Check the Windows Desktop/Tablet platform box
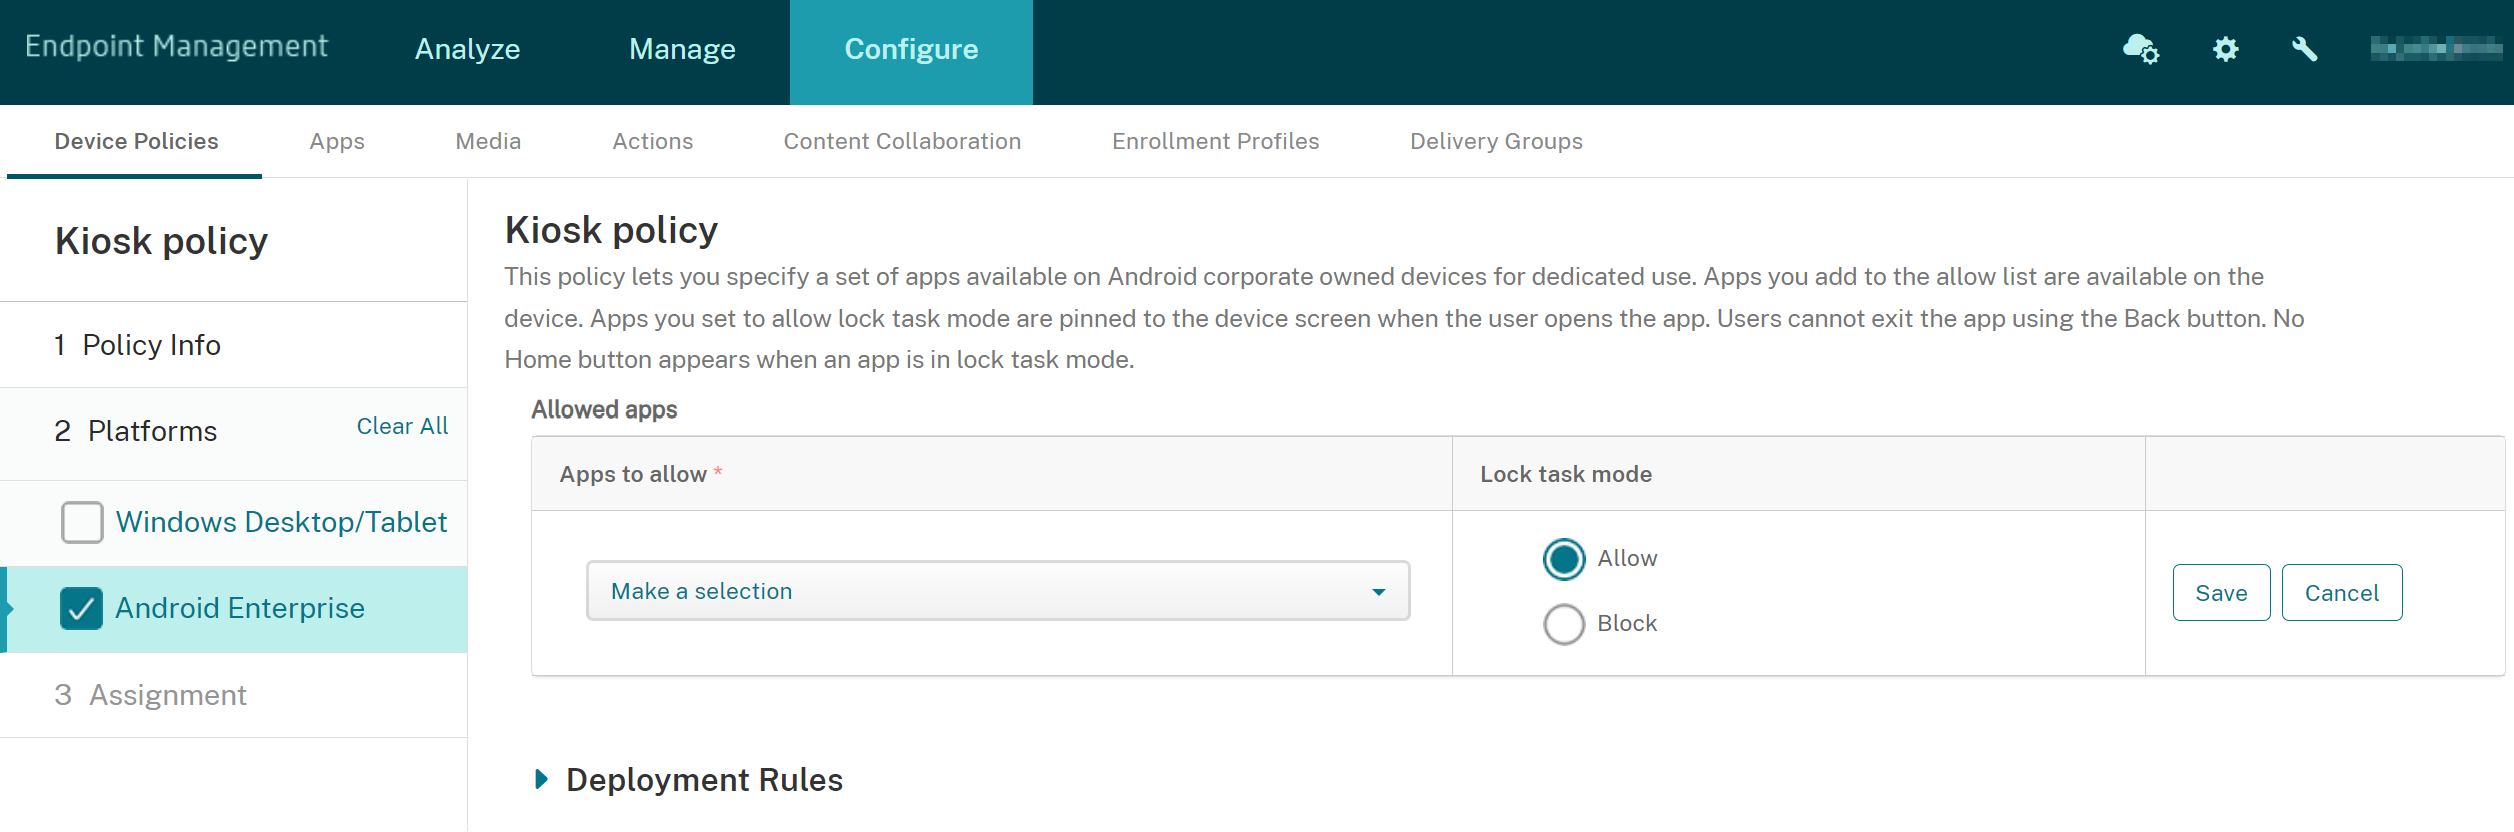2514x832 pixels. coord(82,522)
